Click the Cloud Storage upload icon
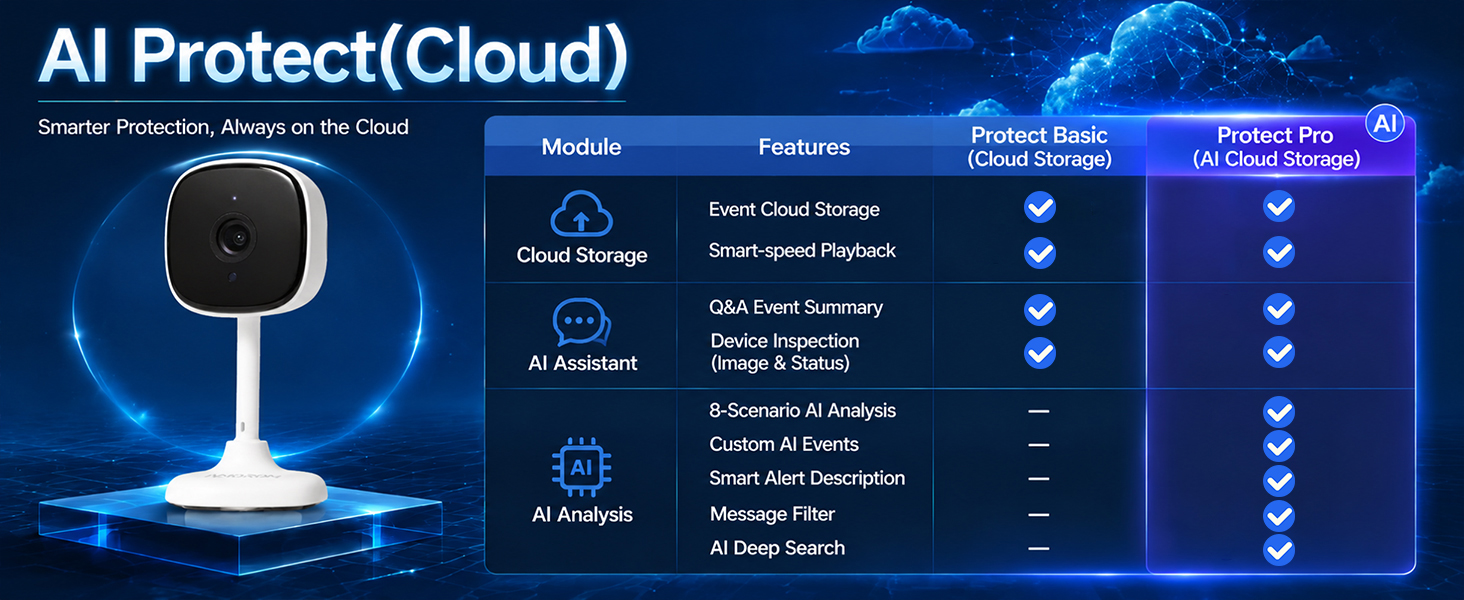This screenshot has height=600, width=1464. tap(581, 216)
